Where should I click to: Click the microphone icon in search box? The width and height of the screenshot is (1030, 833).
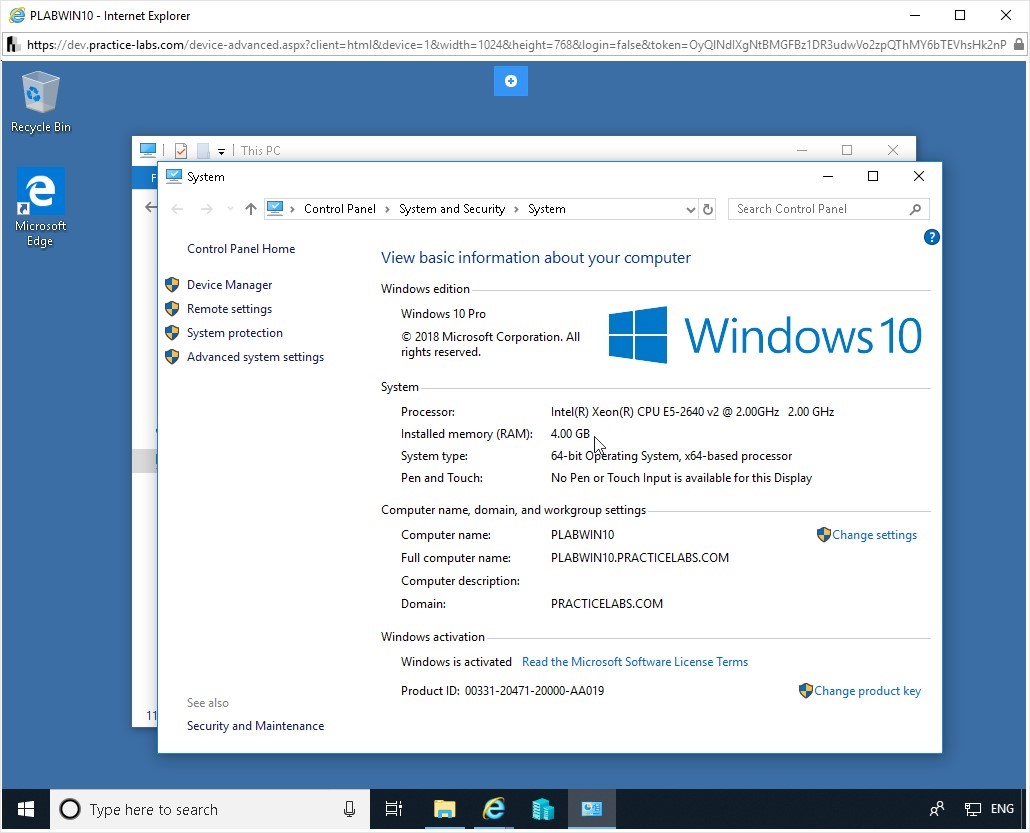[x=349, y=809]
